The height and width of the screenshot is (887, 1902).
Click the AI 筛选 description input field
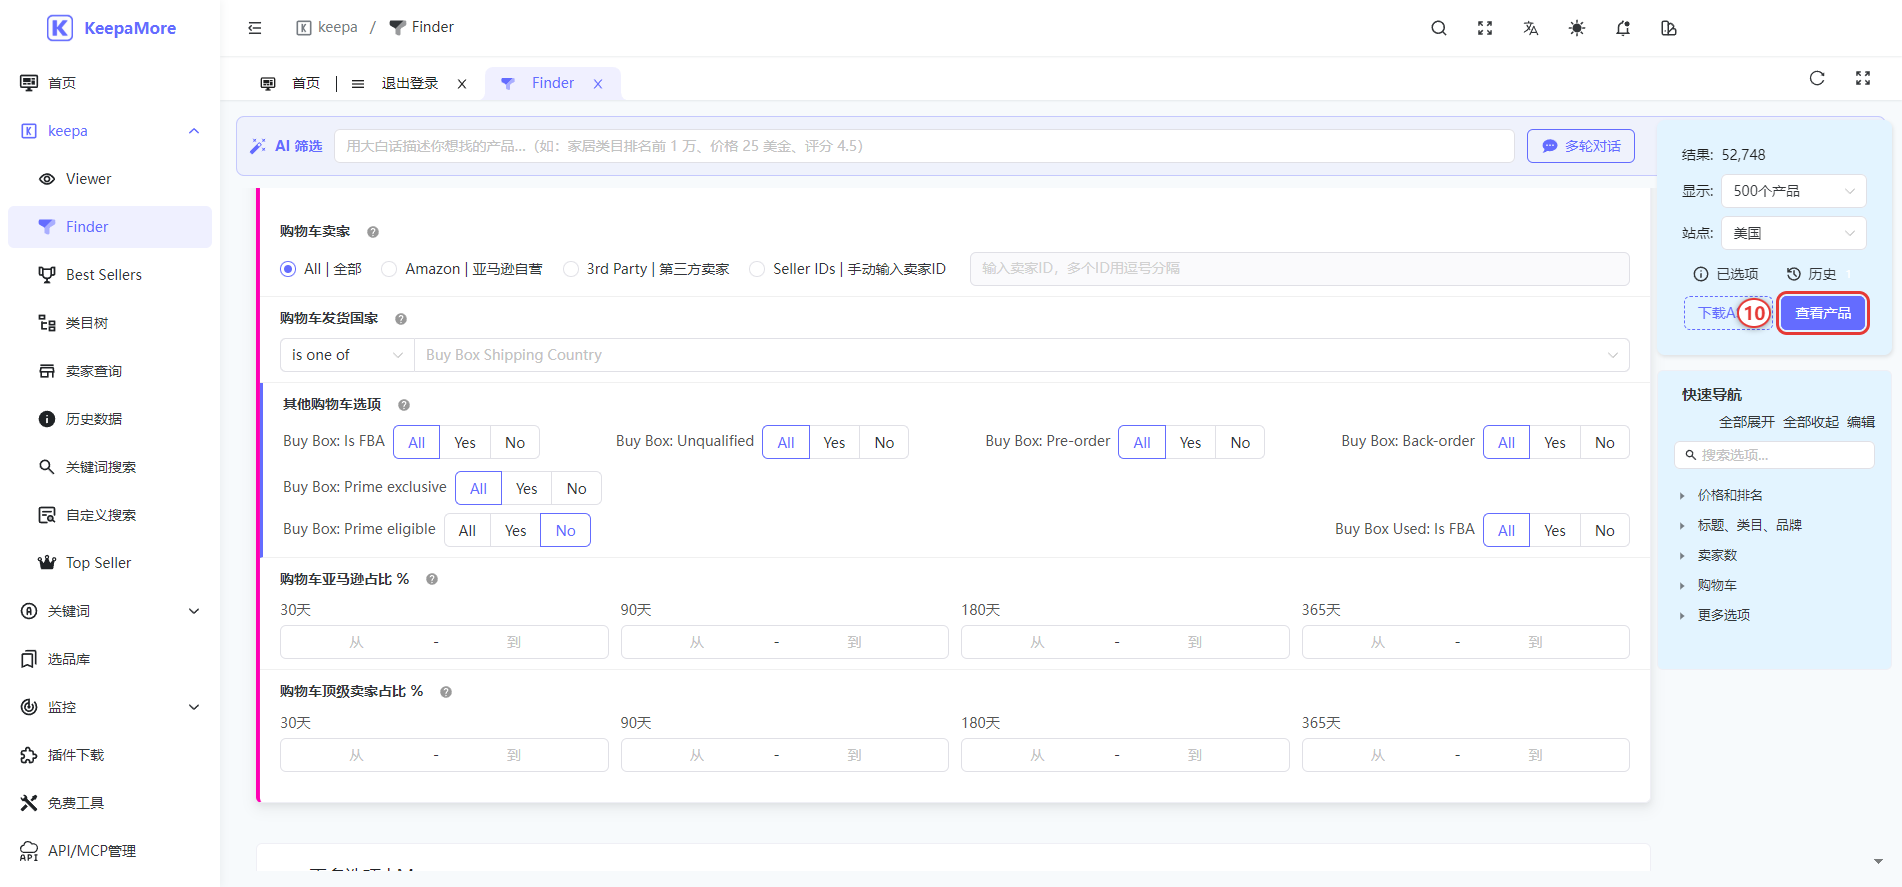pos(924,146)
